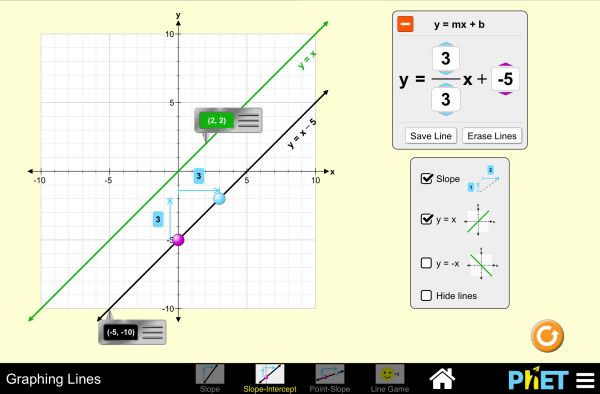Open the PhET hamburger menu
The height and width of the screenshot is (394, 600).
pos(585,381)
